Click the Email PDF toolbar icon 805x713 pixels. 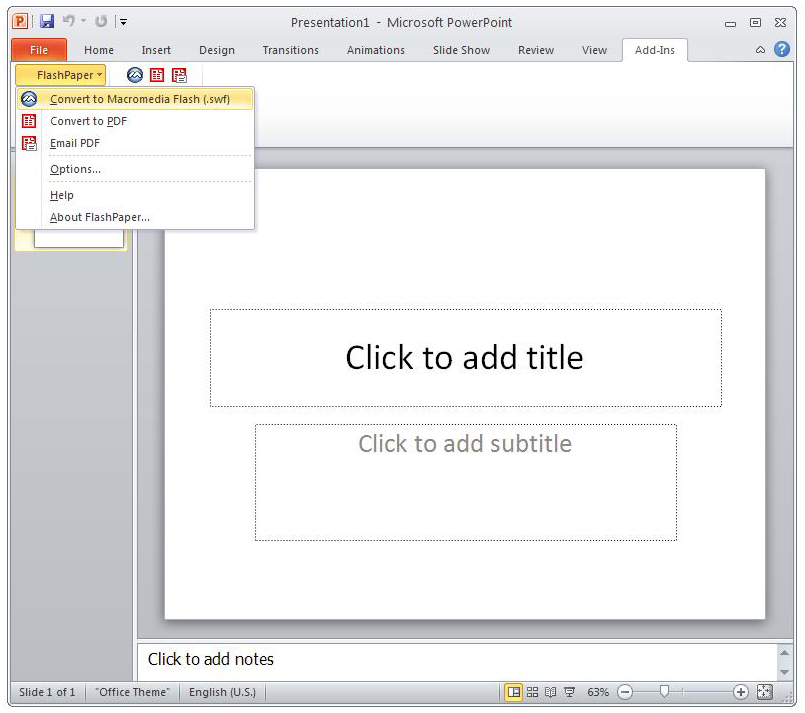pyautogui.click(x=179, y=75)
